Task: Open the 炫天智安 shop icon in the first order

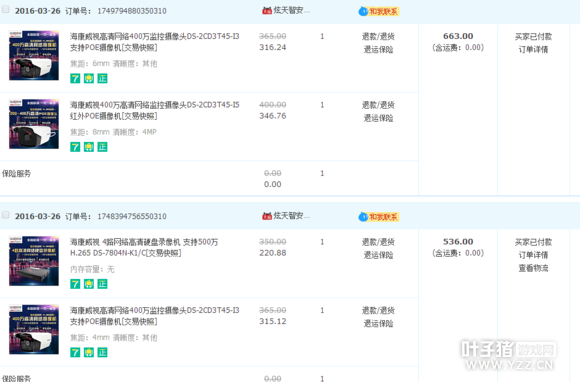Action: 267,11
